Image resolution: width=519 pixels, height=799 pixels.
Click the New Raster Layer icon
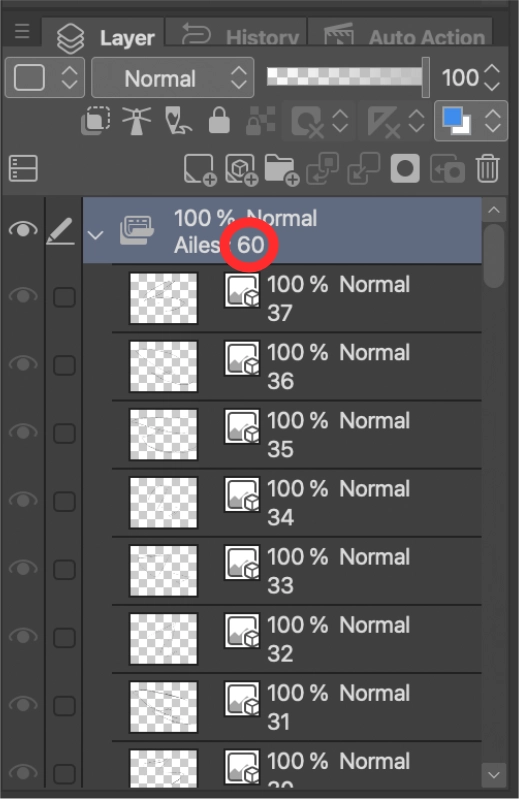point(200,169)
